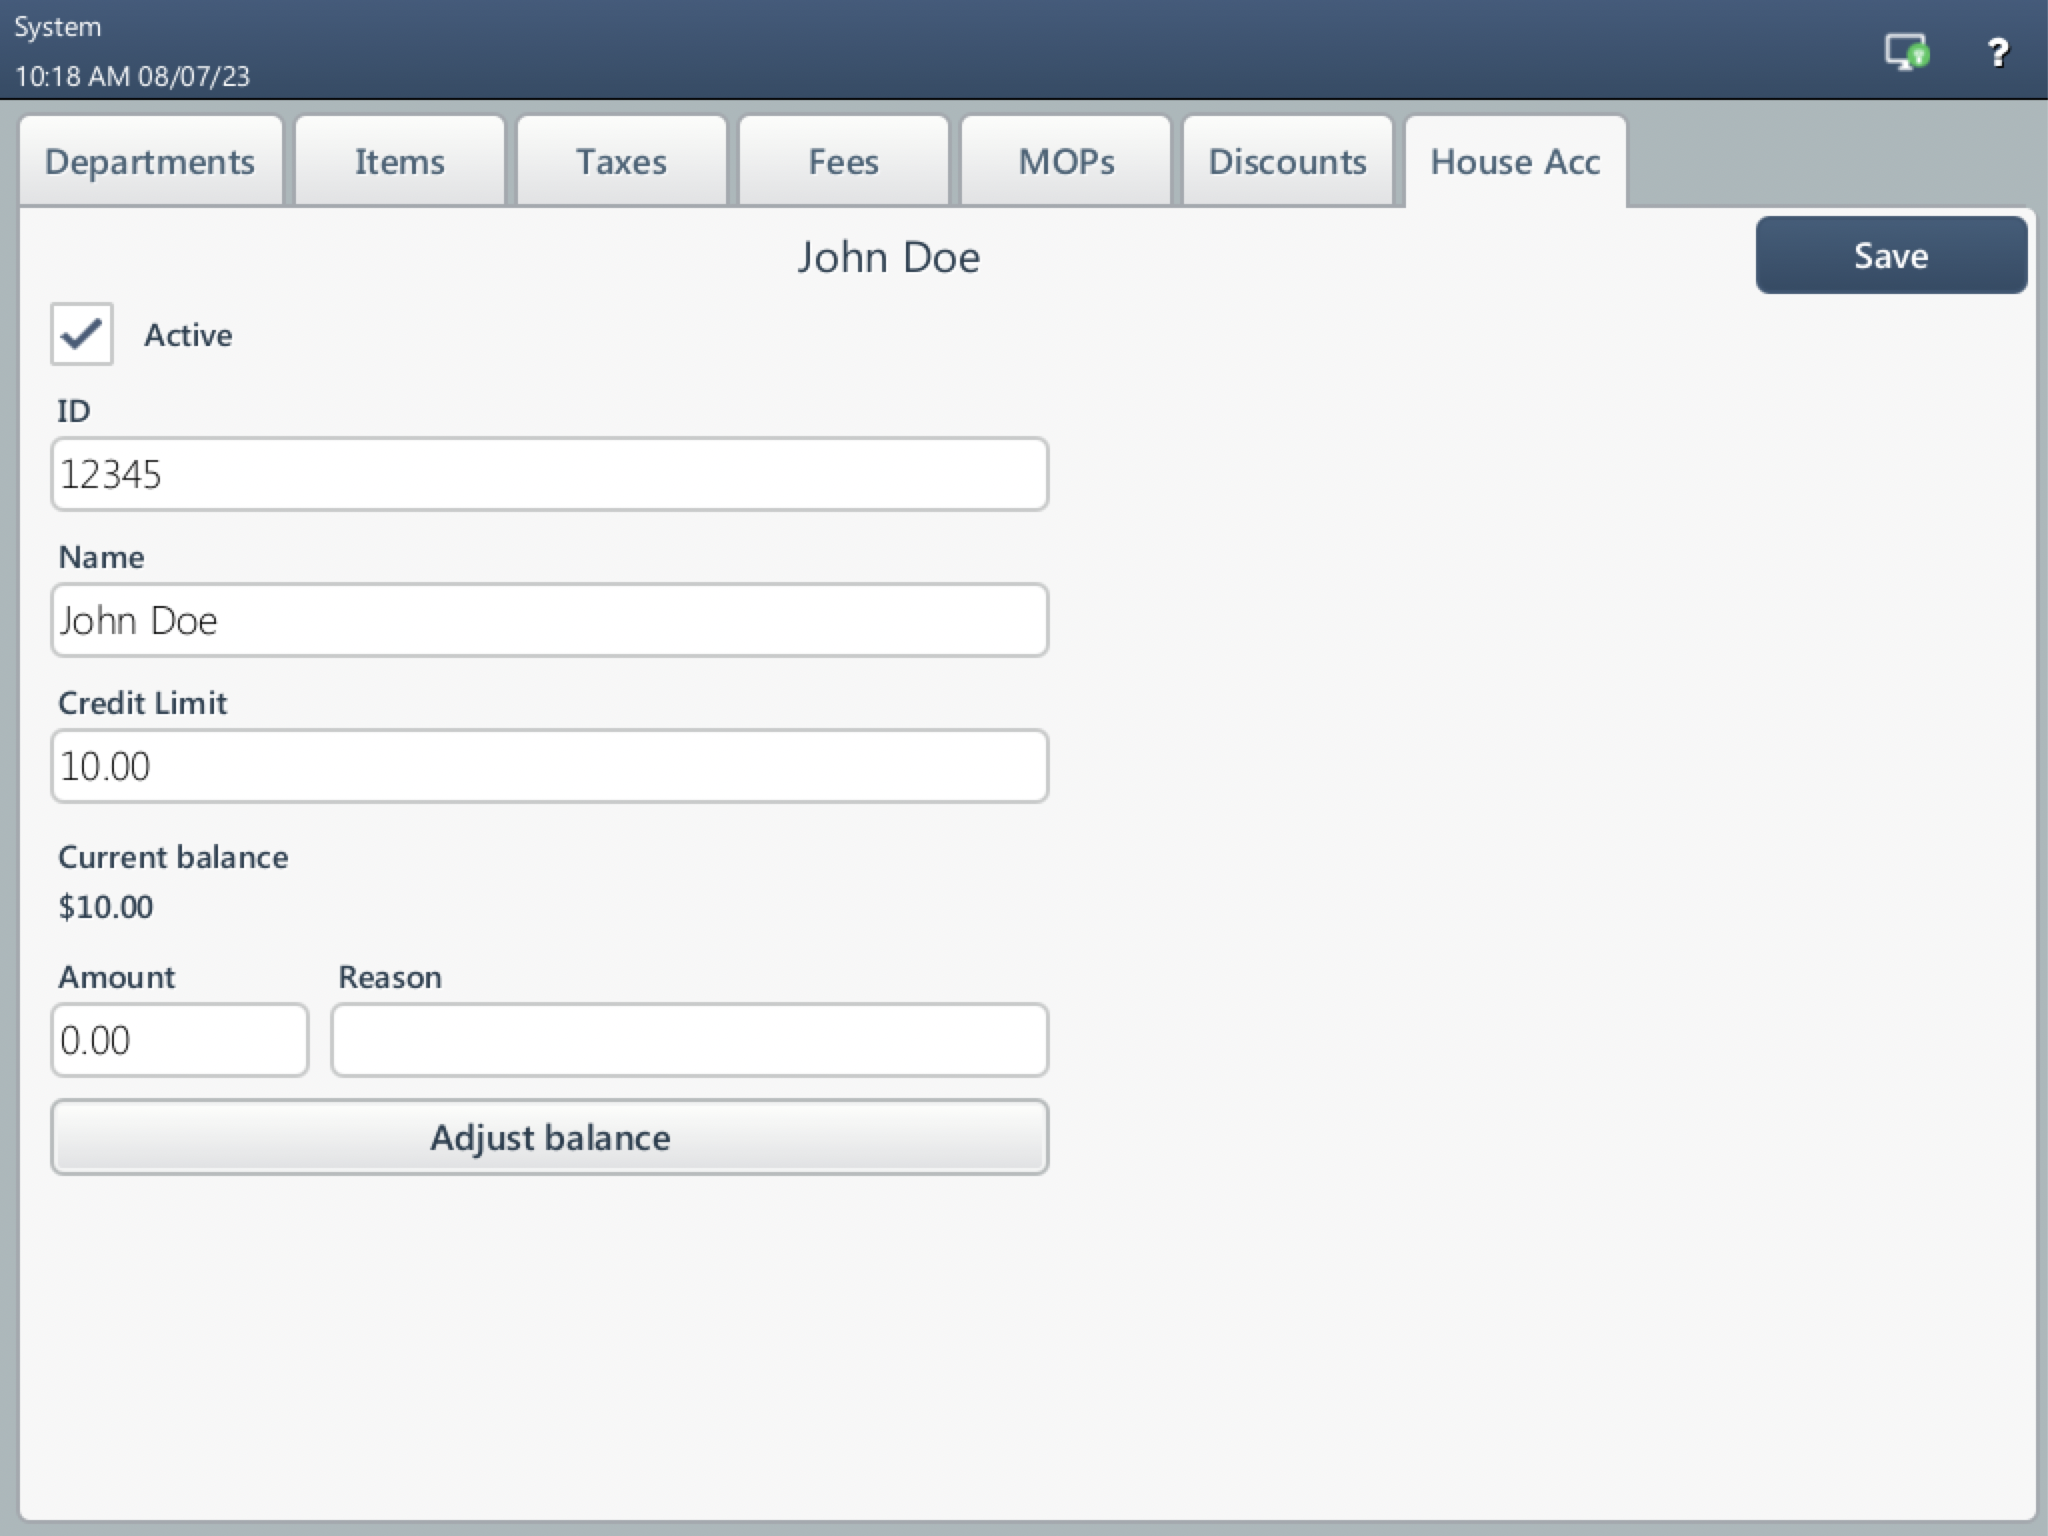Click the screen-sharing status icon in title bar
Viewport: 2048px width, 1536px height.
pyautogui.click(x=1903, y=52)
